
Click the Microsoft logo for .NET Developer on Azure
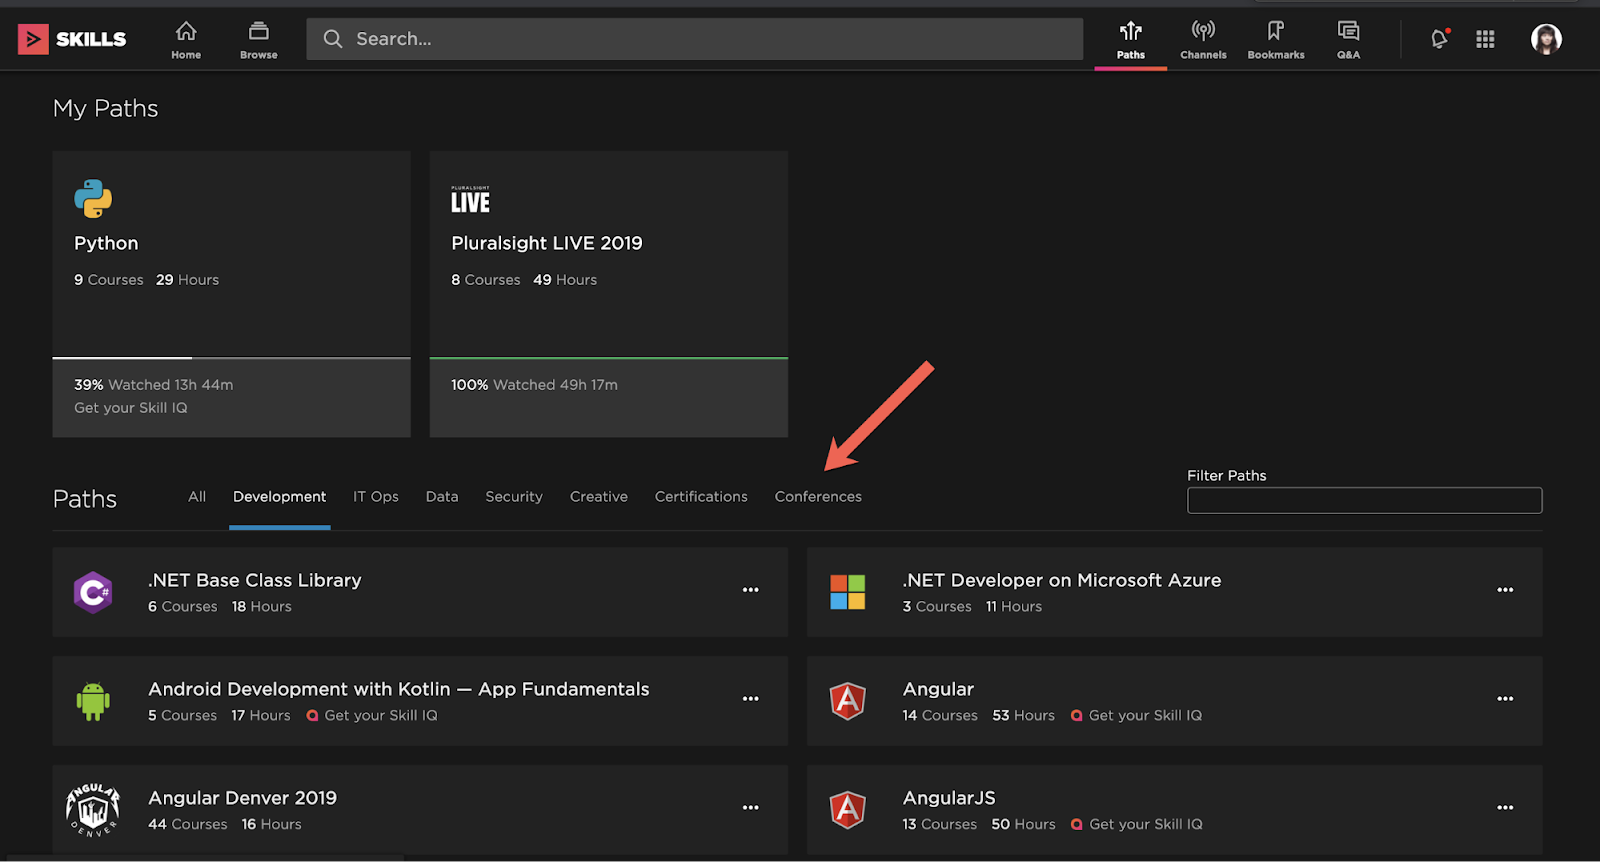coord(847,592)
